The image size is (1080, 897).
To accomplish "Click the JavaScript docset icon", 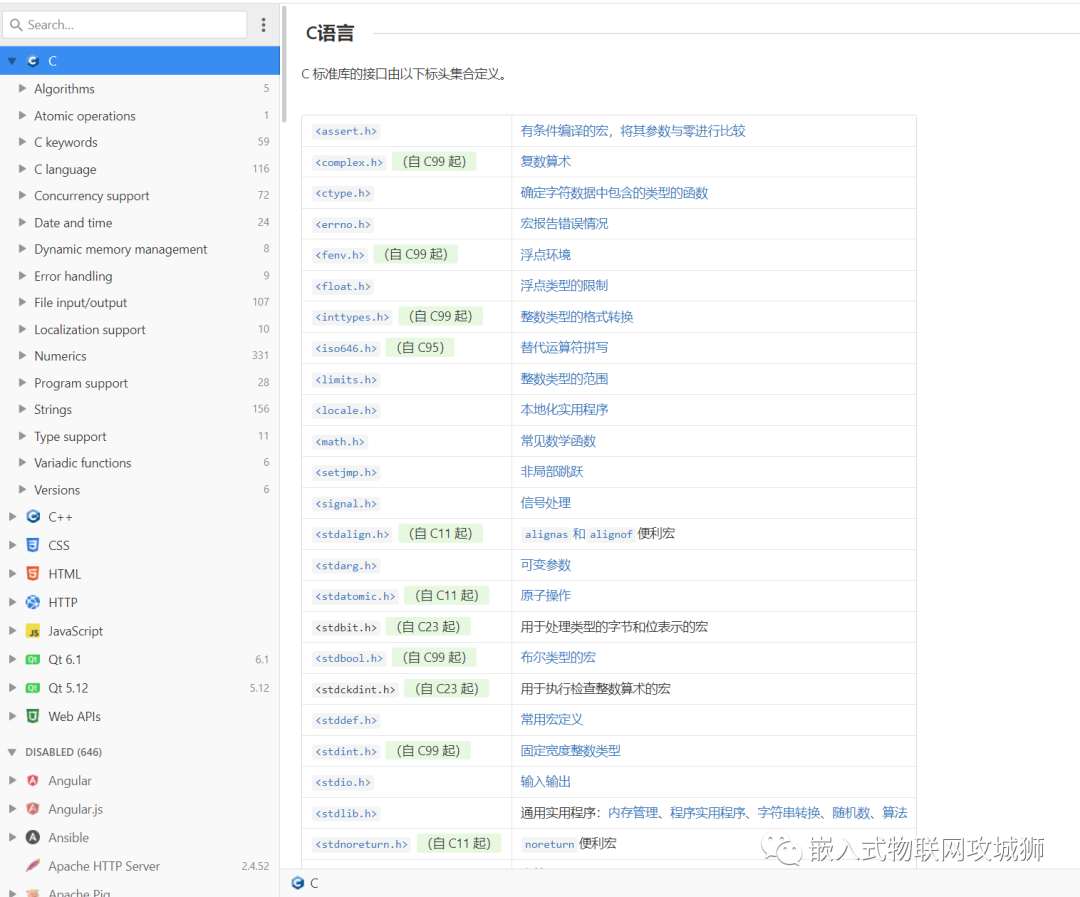I will pyautogui.click(x=32, y=630).
